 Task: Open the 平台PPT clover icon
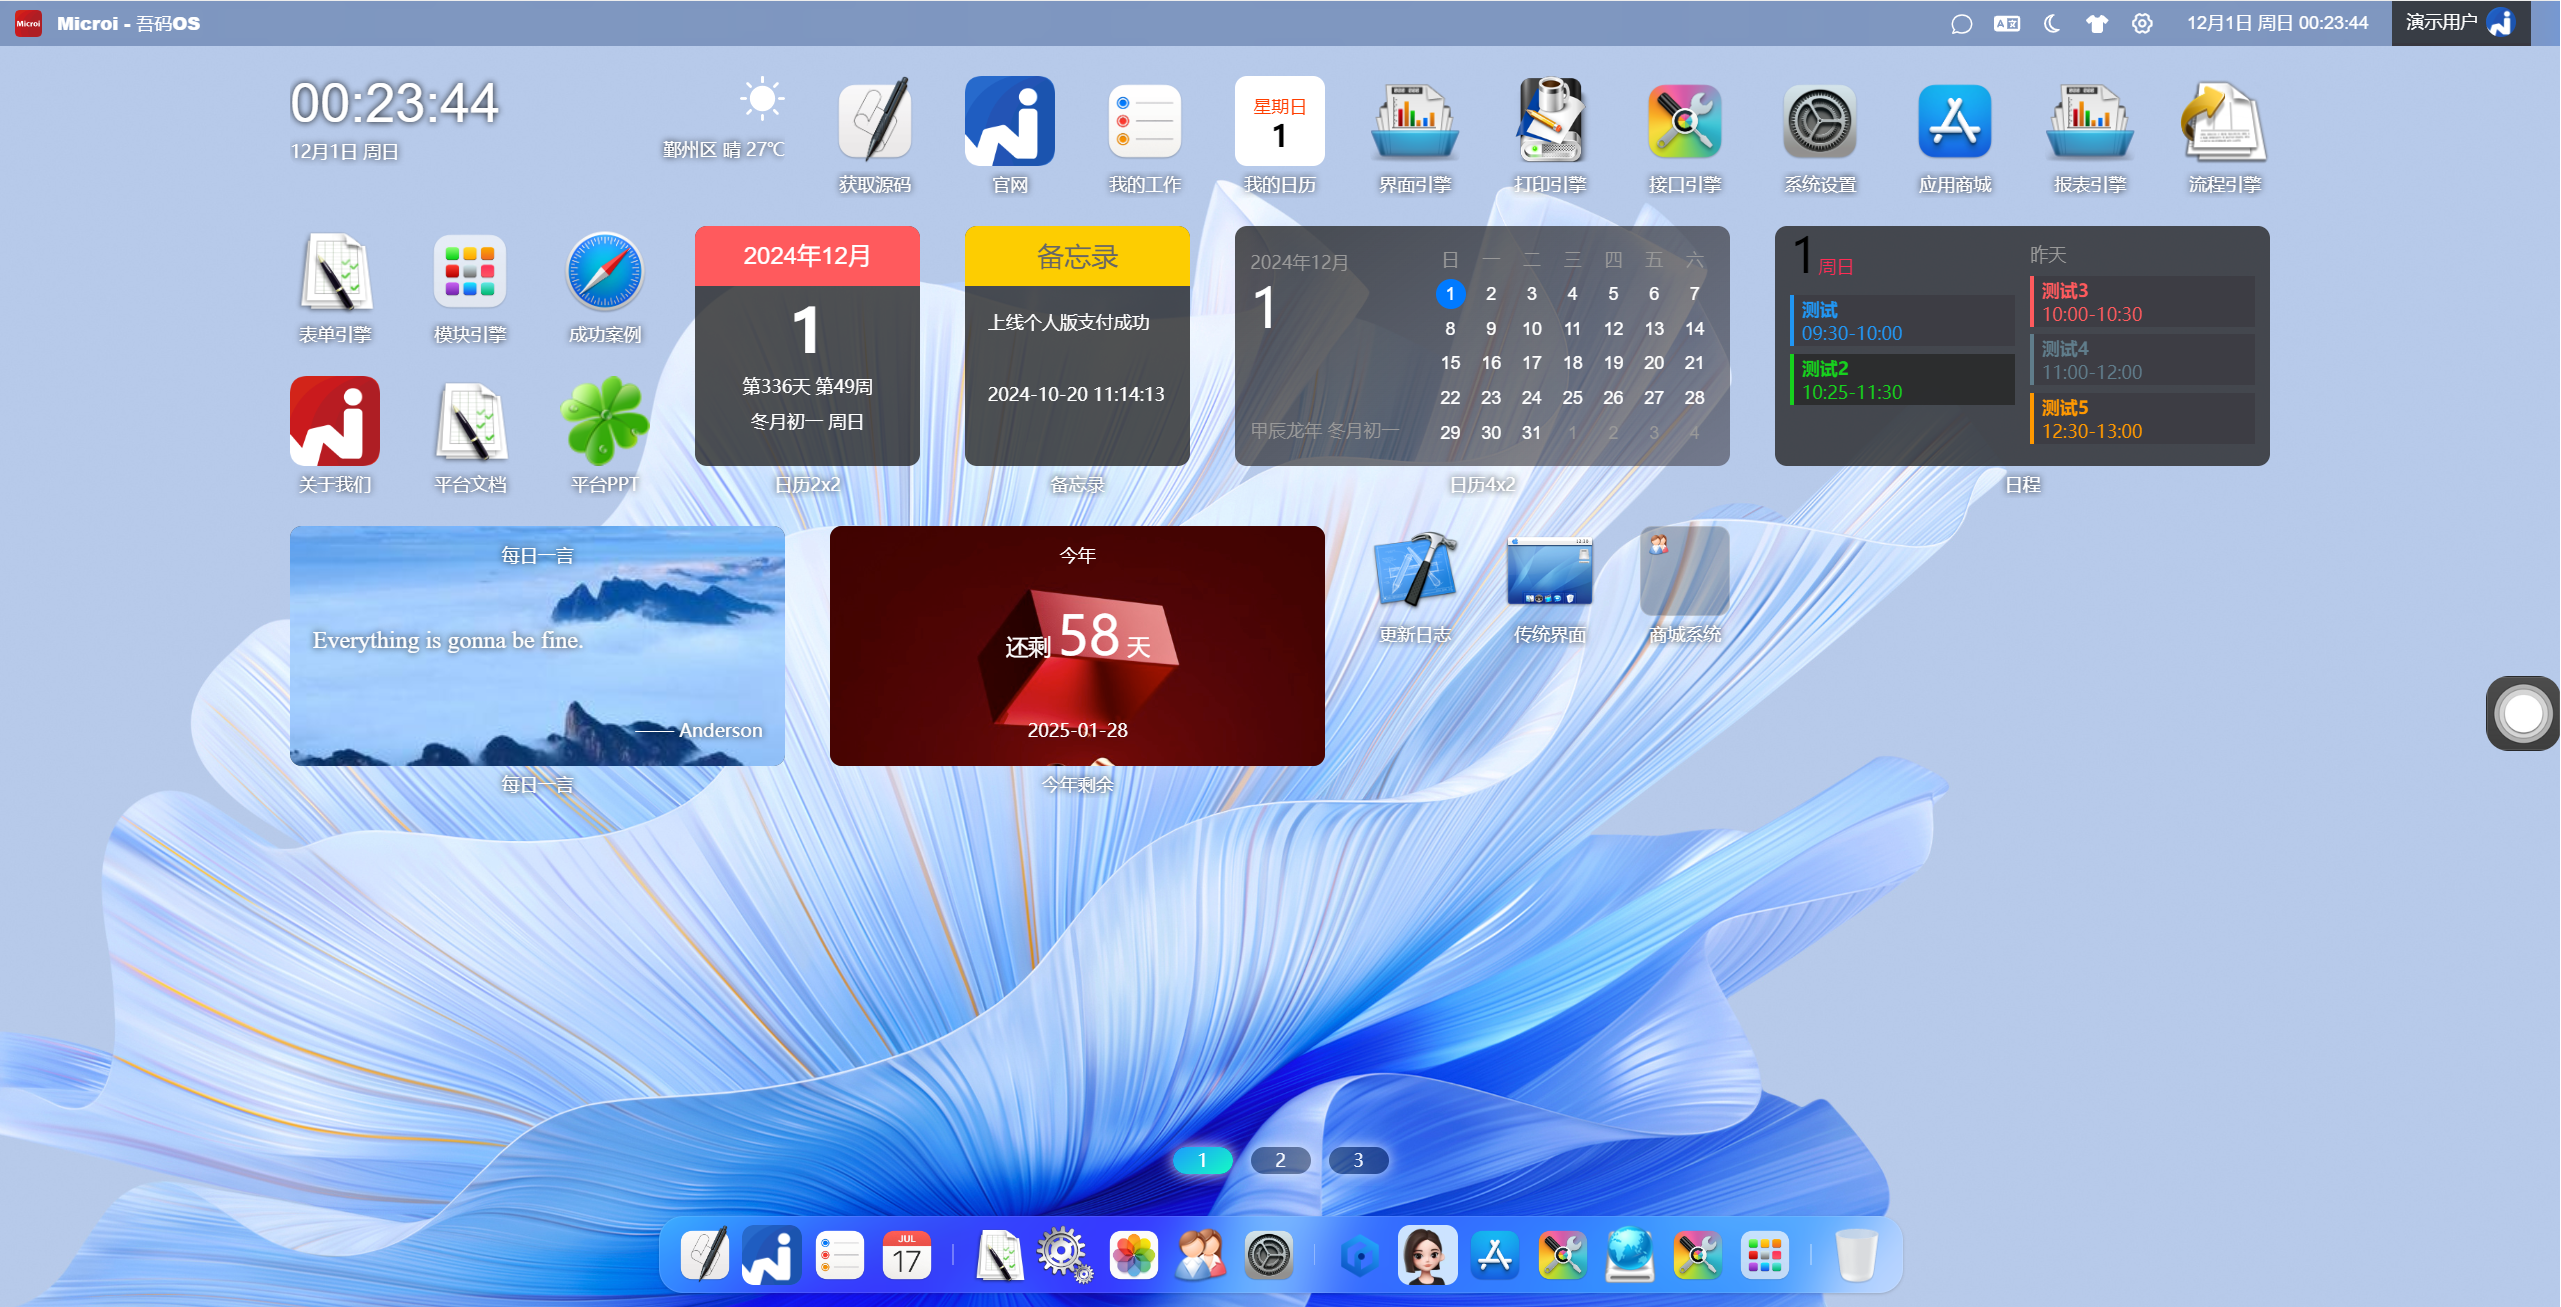pos(604,422)
